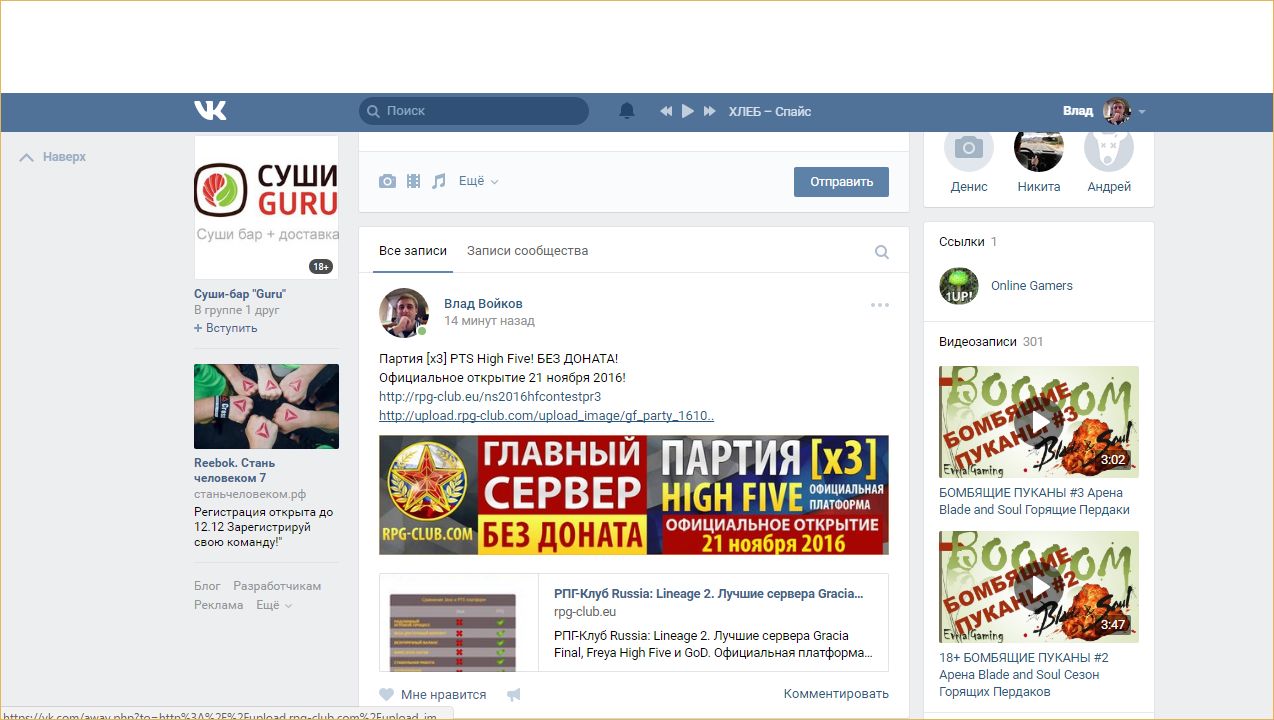The width and height of the screenshot is (1274, 720).
Task: Open Видеозаписи section header
Action: pyautogui.click(x=991, y=341)
